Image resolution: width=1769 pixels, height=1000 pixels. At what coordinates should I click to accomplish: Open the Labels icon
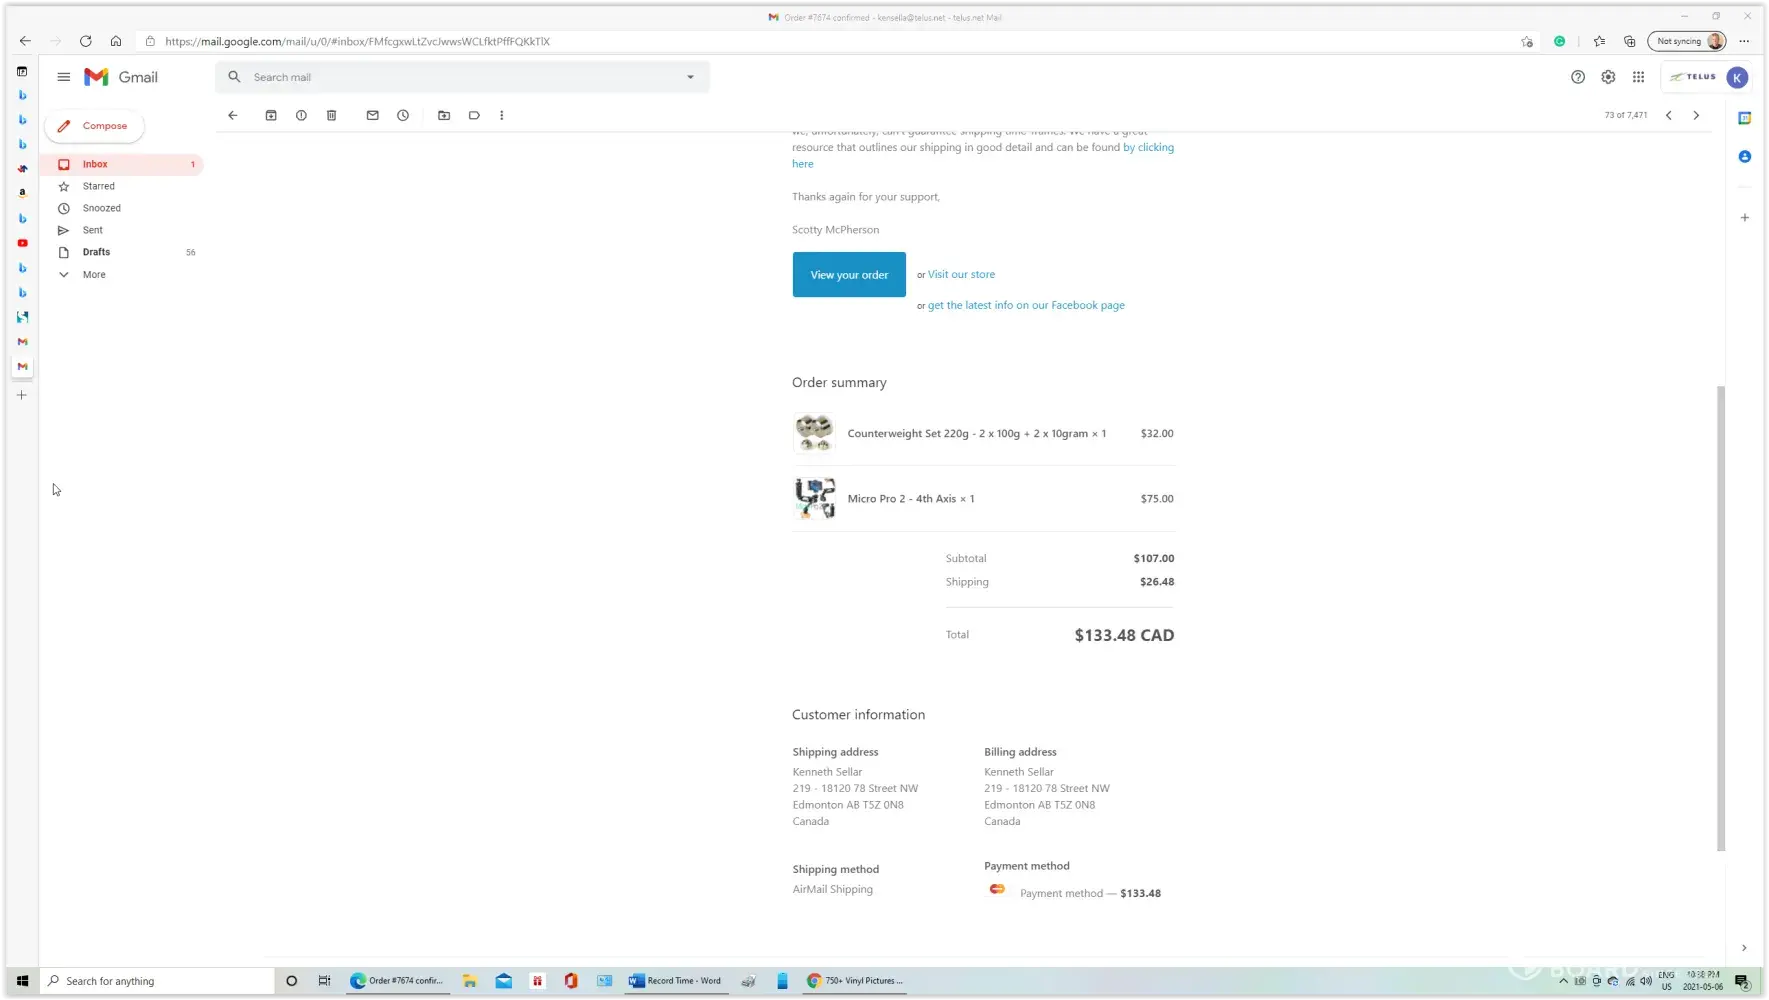(x=474, y=115)
